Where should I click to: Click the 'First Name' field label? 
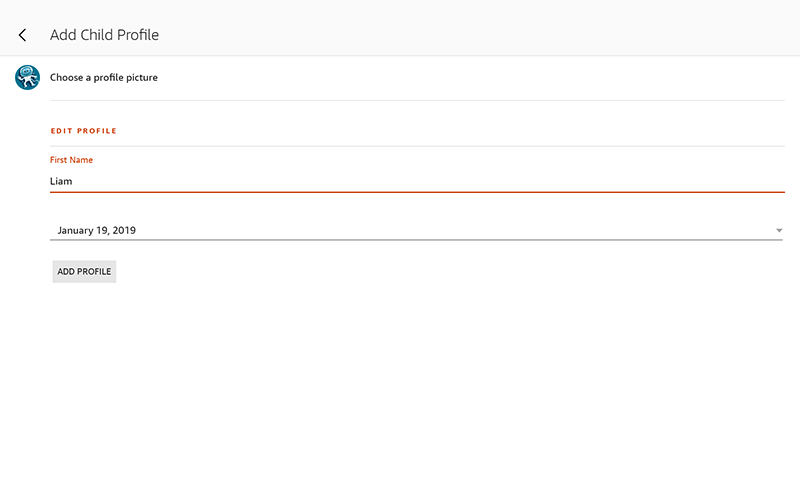[x=71, y=160]
